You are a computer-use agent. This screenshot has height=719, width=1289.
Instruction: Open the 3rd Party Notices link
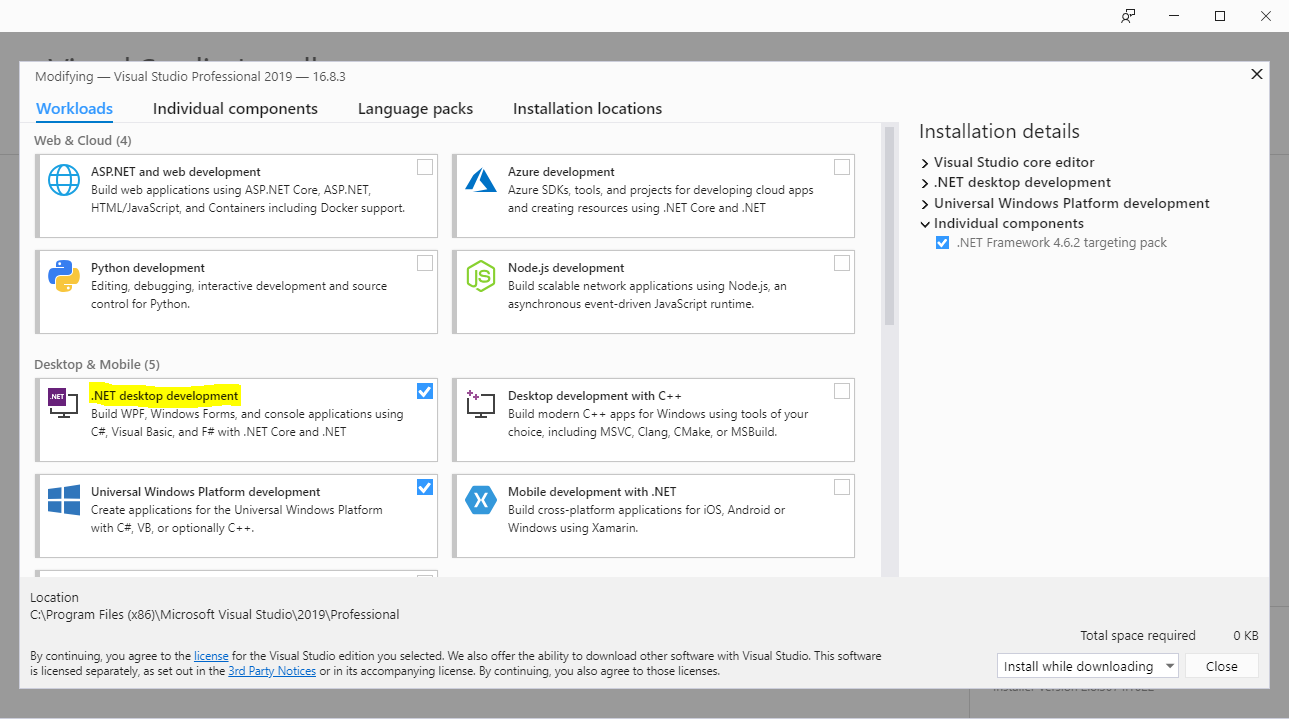click(x=272, y=671)
